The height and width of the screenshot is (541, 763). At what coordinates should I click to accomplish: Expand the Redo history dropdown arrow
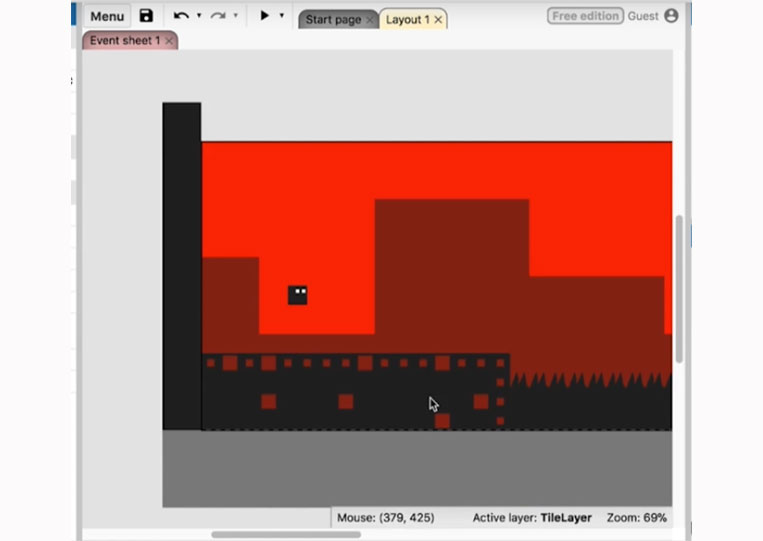tap(236, 16)
